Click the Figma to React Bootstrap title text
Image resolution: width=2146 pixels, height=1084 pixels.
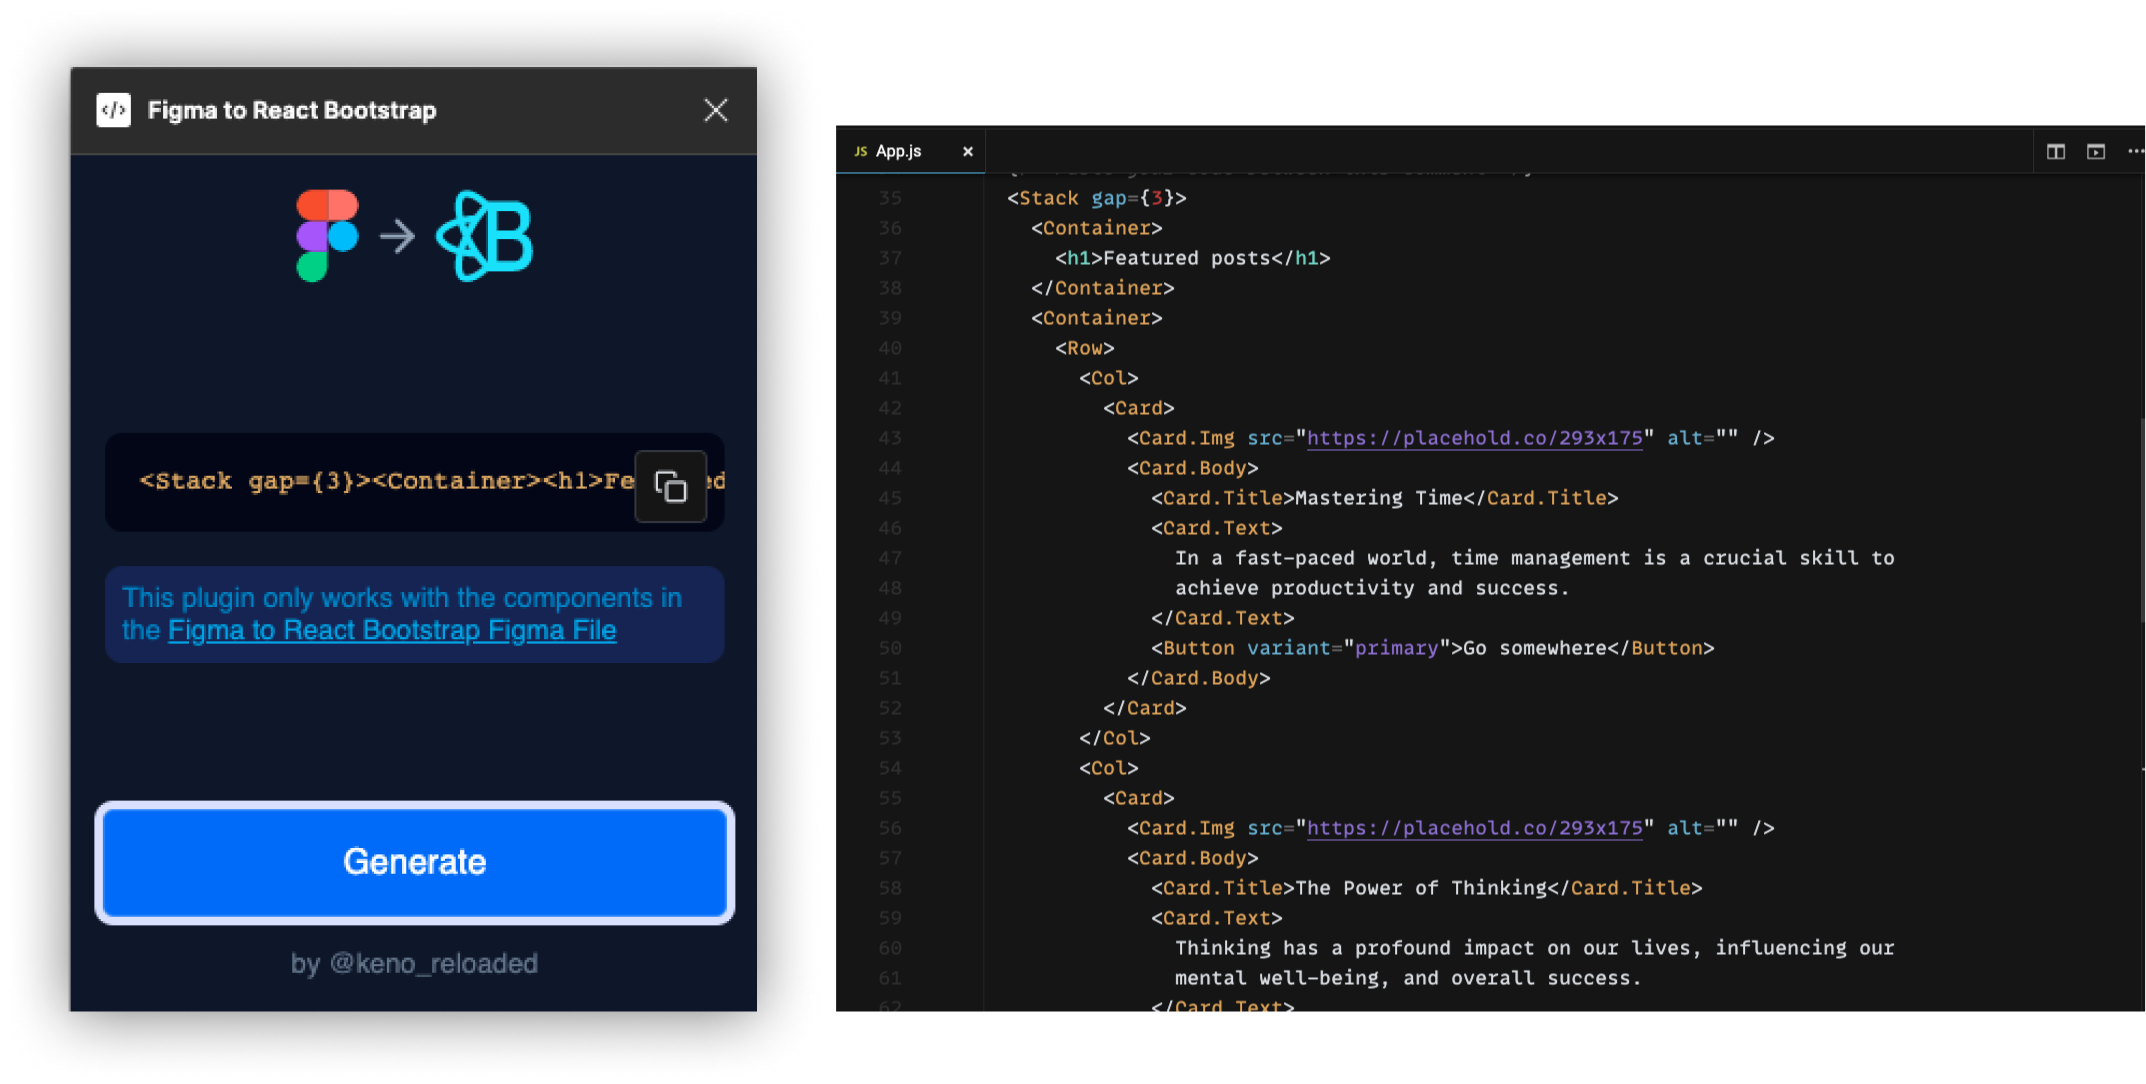[x=292, y=110]
